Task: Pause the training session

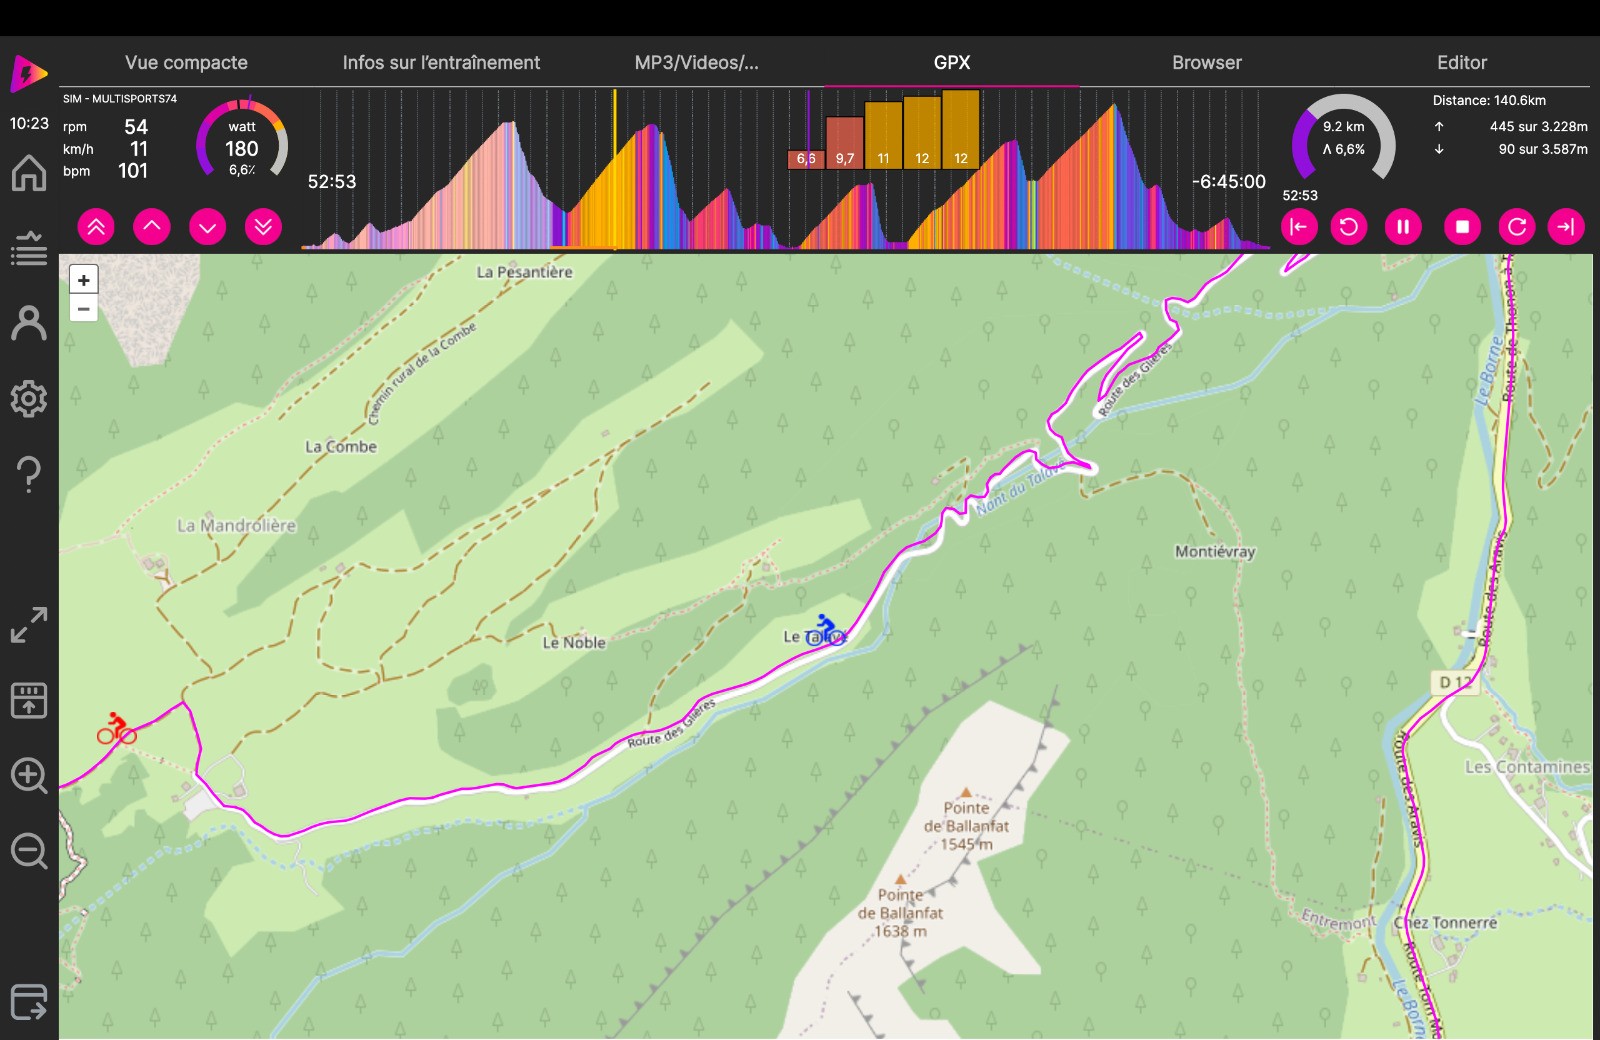Action: click(1403, 227)
